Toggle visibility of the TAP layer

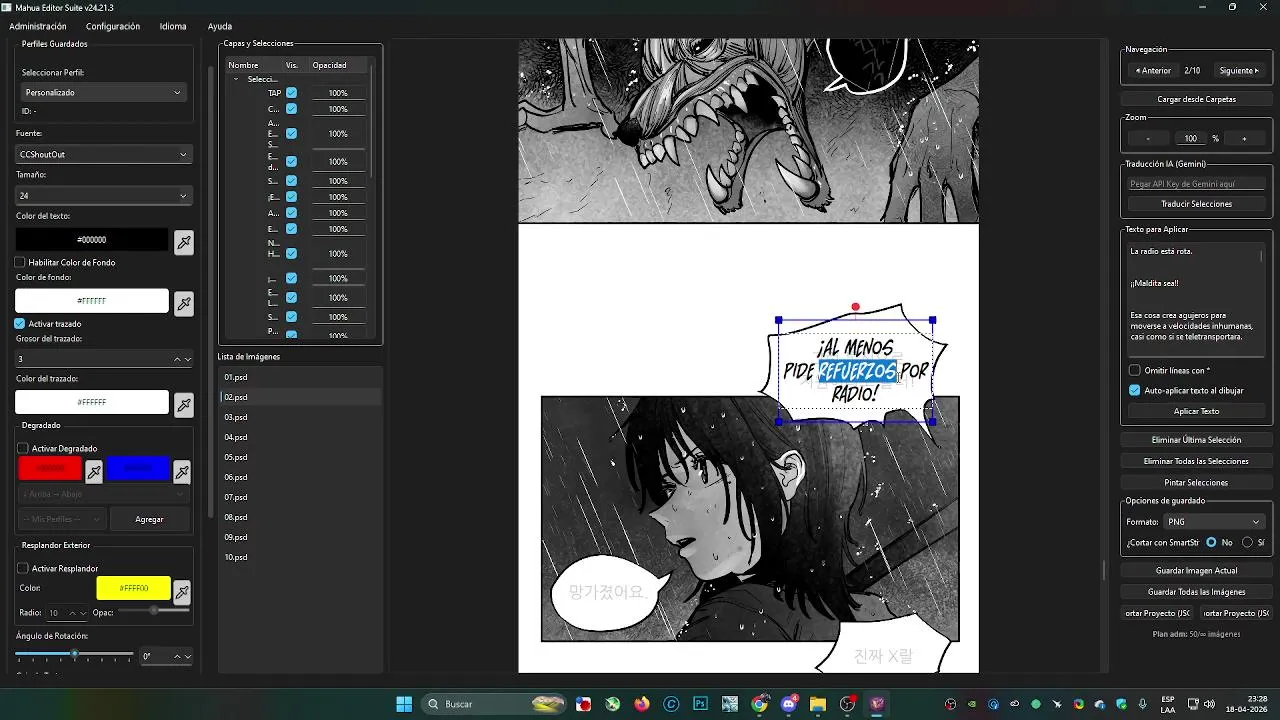(x=291, y=93)
